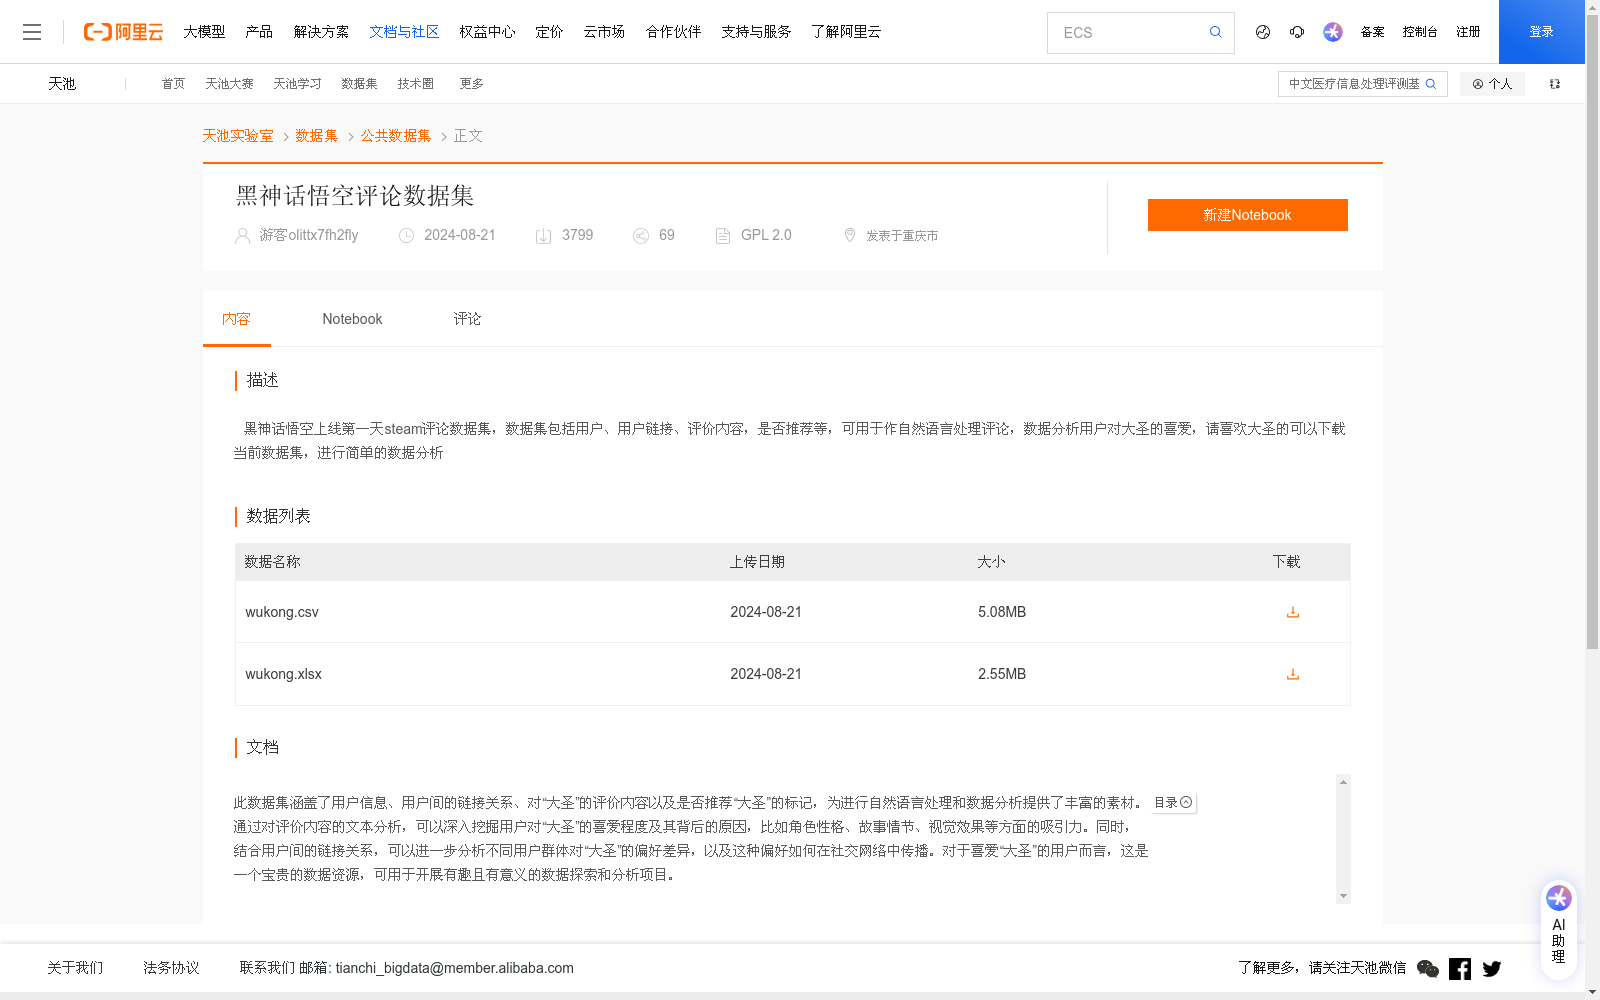Open the 备案 link in header
The height and width of the screenshot is (1000, 1600).
1372,32
